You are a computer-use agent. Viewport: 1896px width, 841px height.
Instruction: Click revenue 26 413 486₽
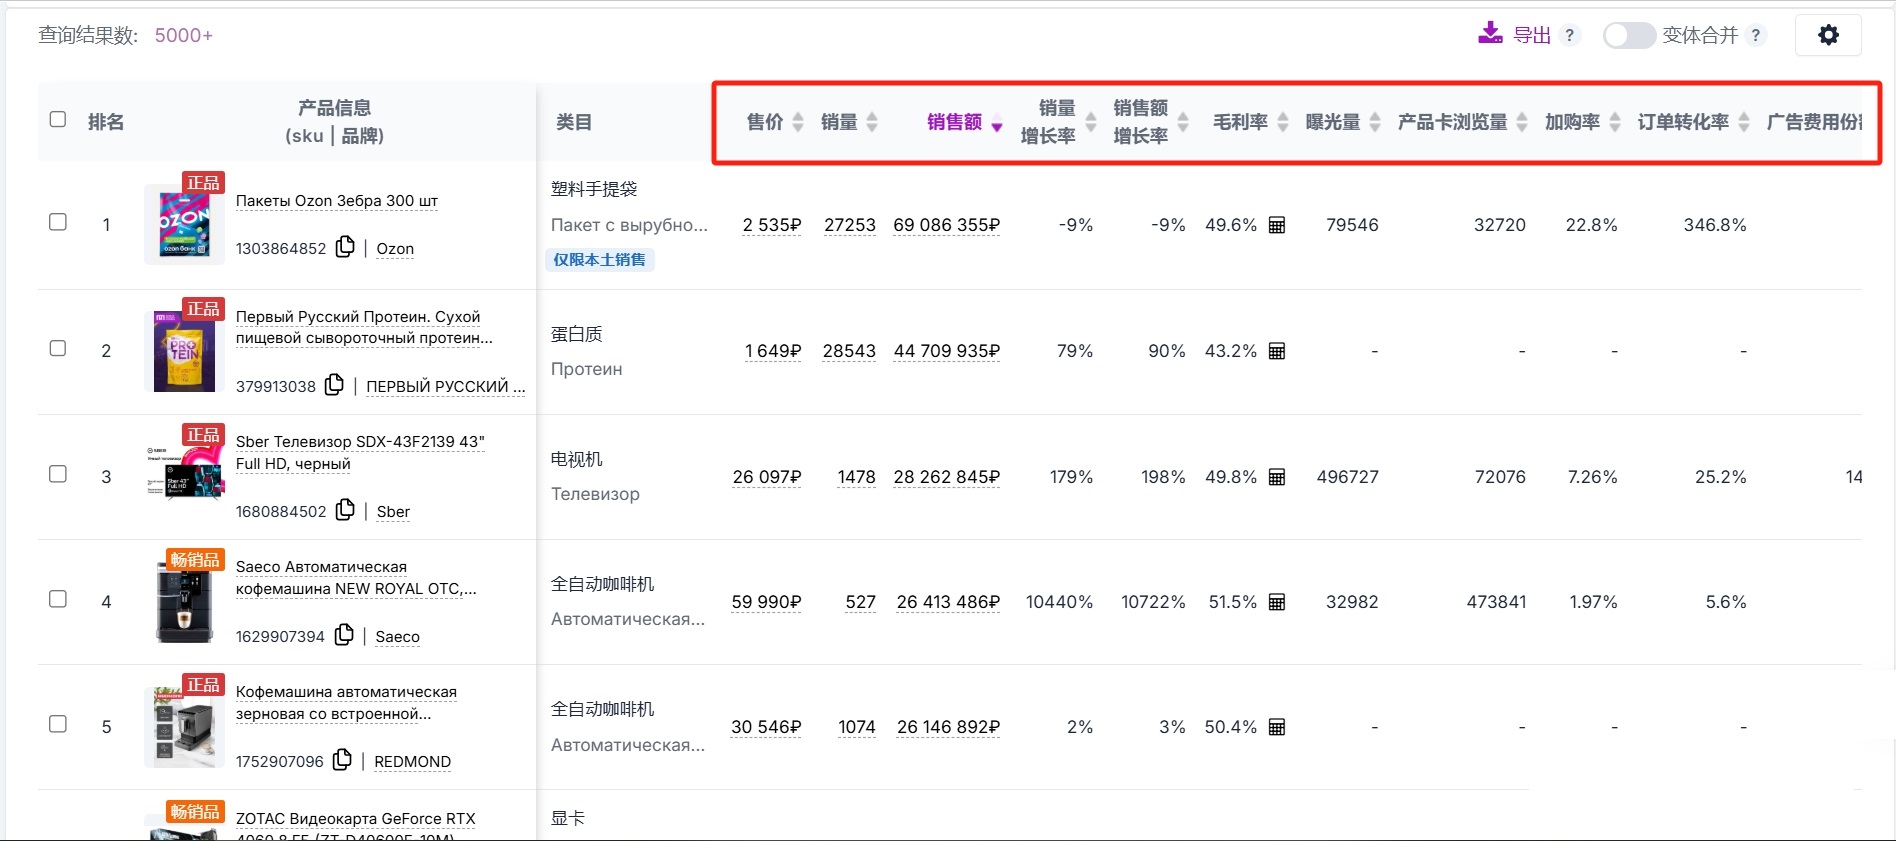(948, 602)
